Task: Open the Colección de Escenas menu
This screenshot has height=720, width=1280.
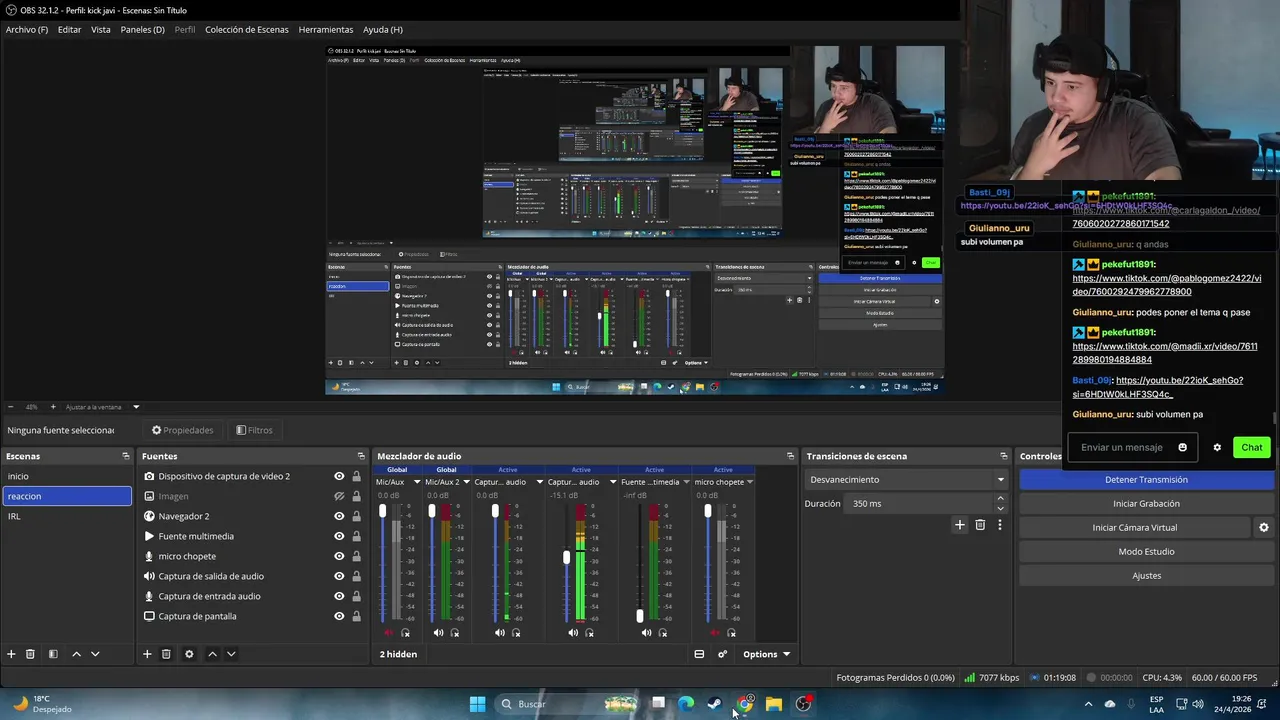Action: [247, 30]
